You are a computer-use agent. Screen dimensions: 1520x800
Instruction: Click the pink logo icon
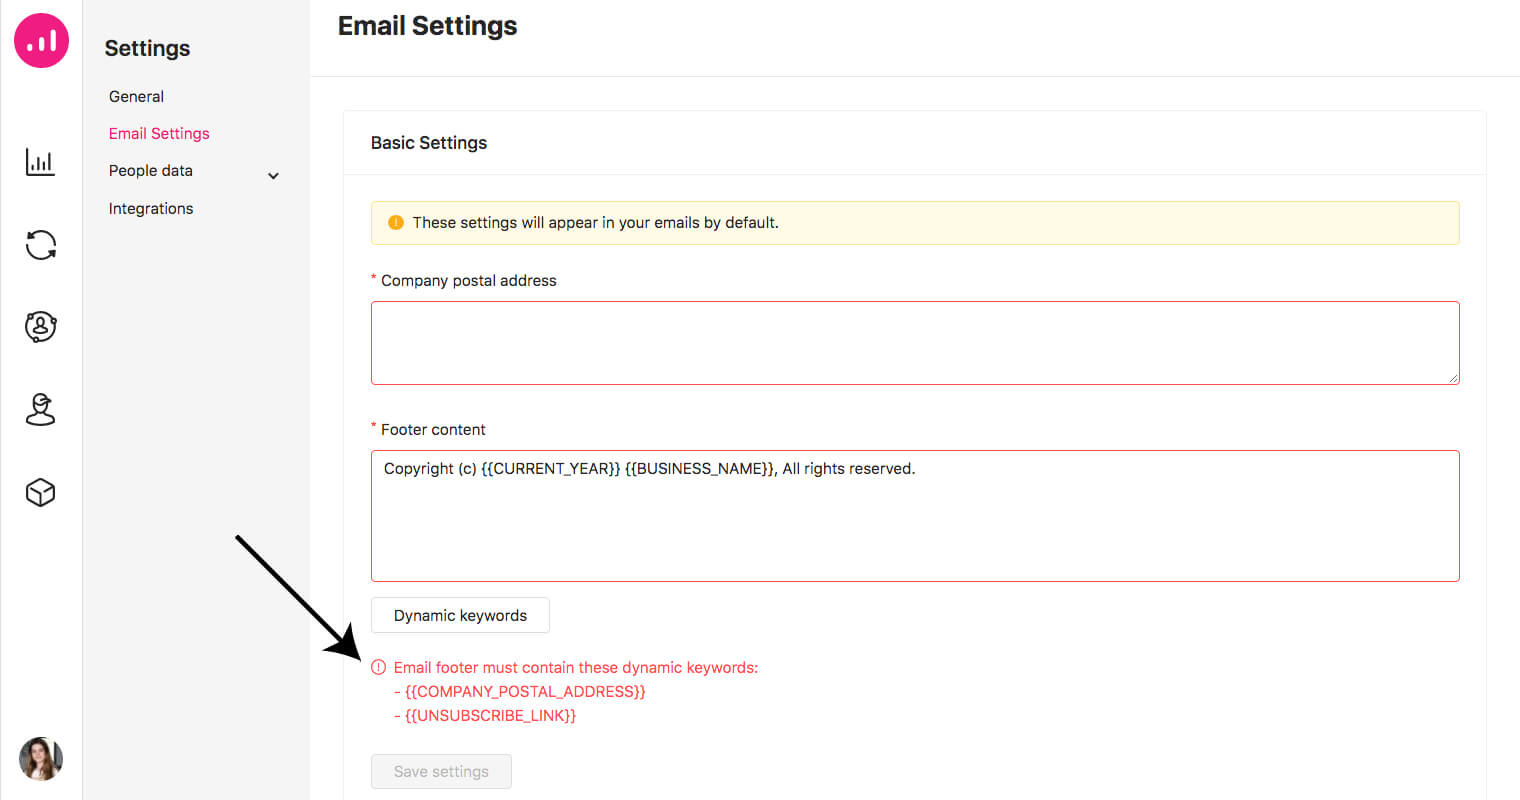coord(41,41)
